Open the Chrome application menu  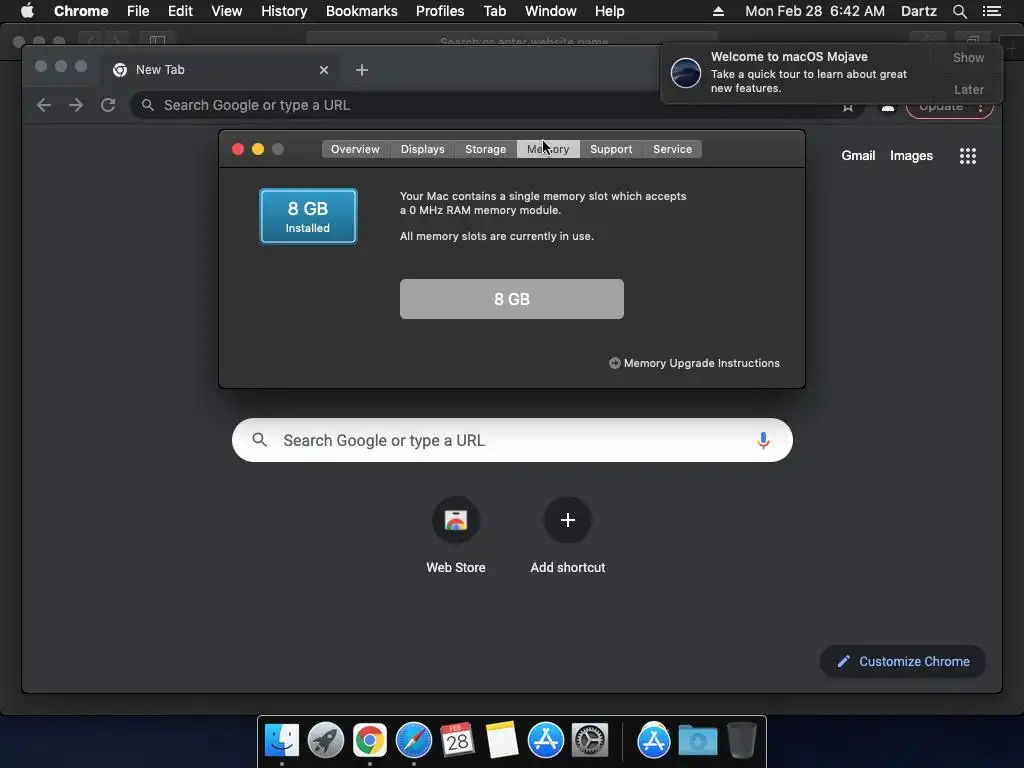(81, 11)
